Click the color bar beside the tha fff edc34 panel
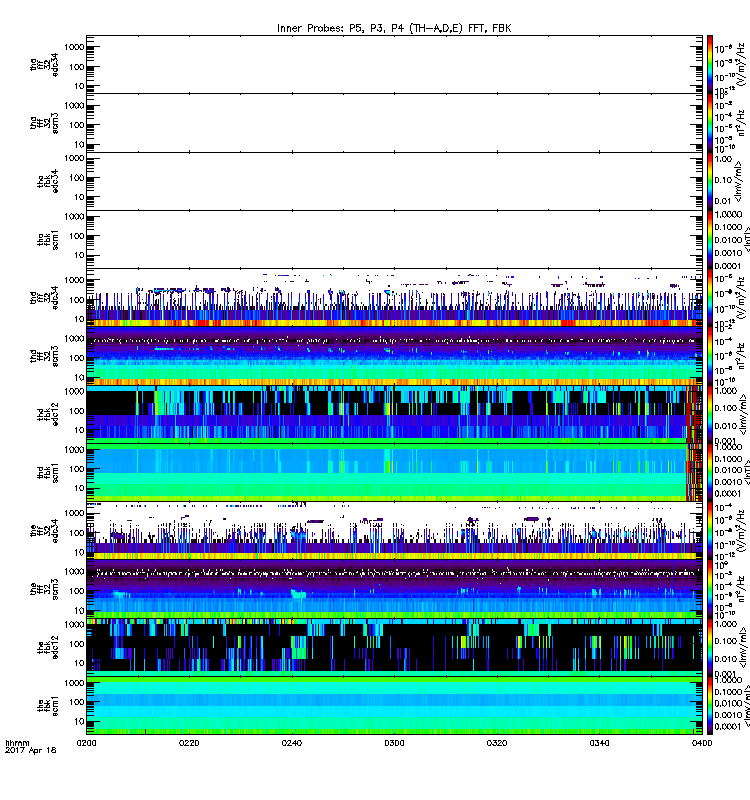This screenshot has height=800, width=750. (x=710, y=64)
